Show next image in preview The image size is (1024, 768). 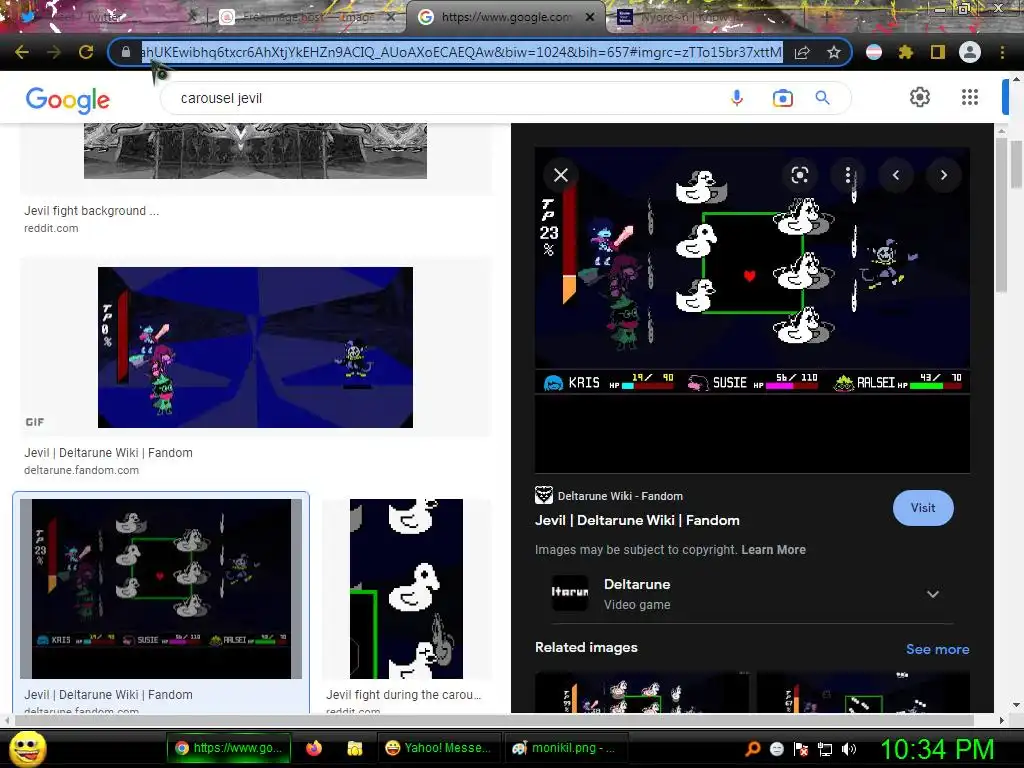pyautogui.click(x=944, y=175)
